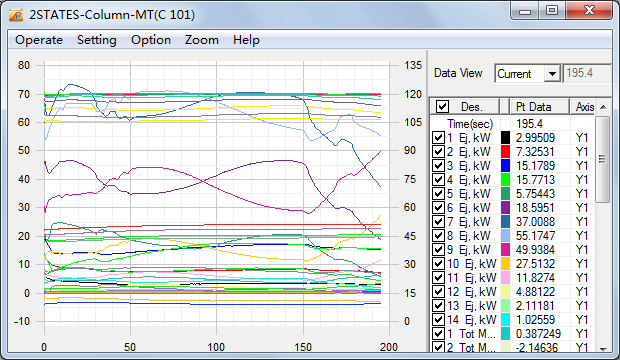Click the series list scrollbar thumb

603,159
